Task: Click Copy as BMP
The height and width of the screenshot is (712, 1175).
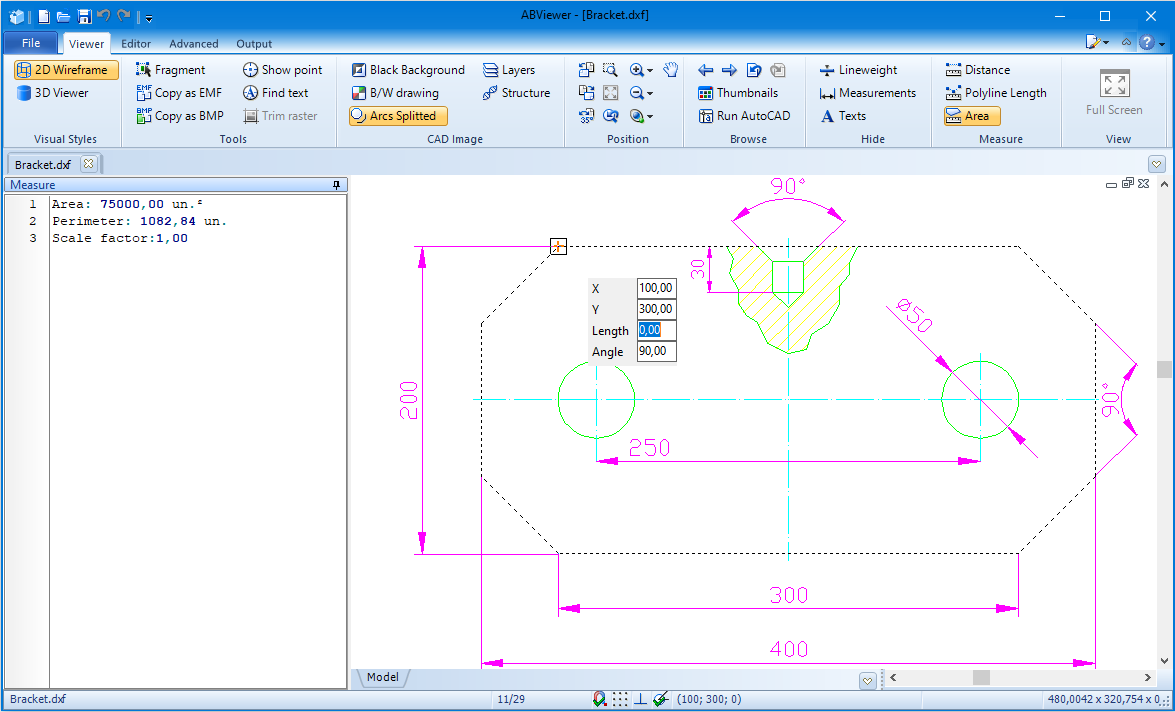Action: pyautogui.click(x=180, y=115)
